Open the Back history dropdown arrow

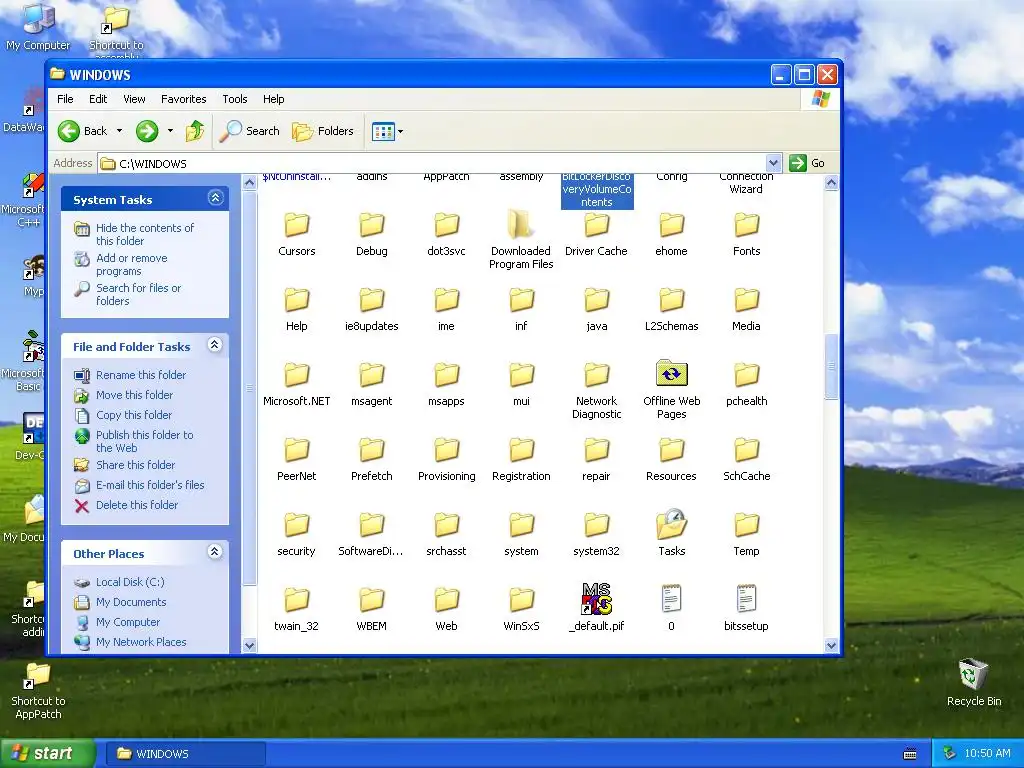[120, 131]
